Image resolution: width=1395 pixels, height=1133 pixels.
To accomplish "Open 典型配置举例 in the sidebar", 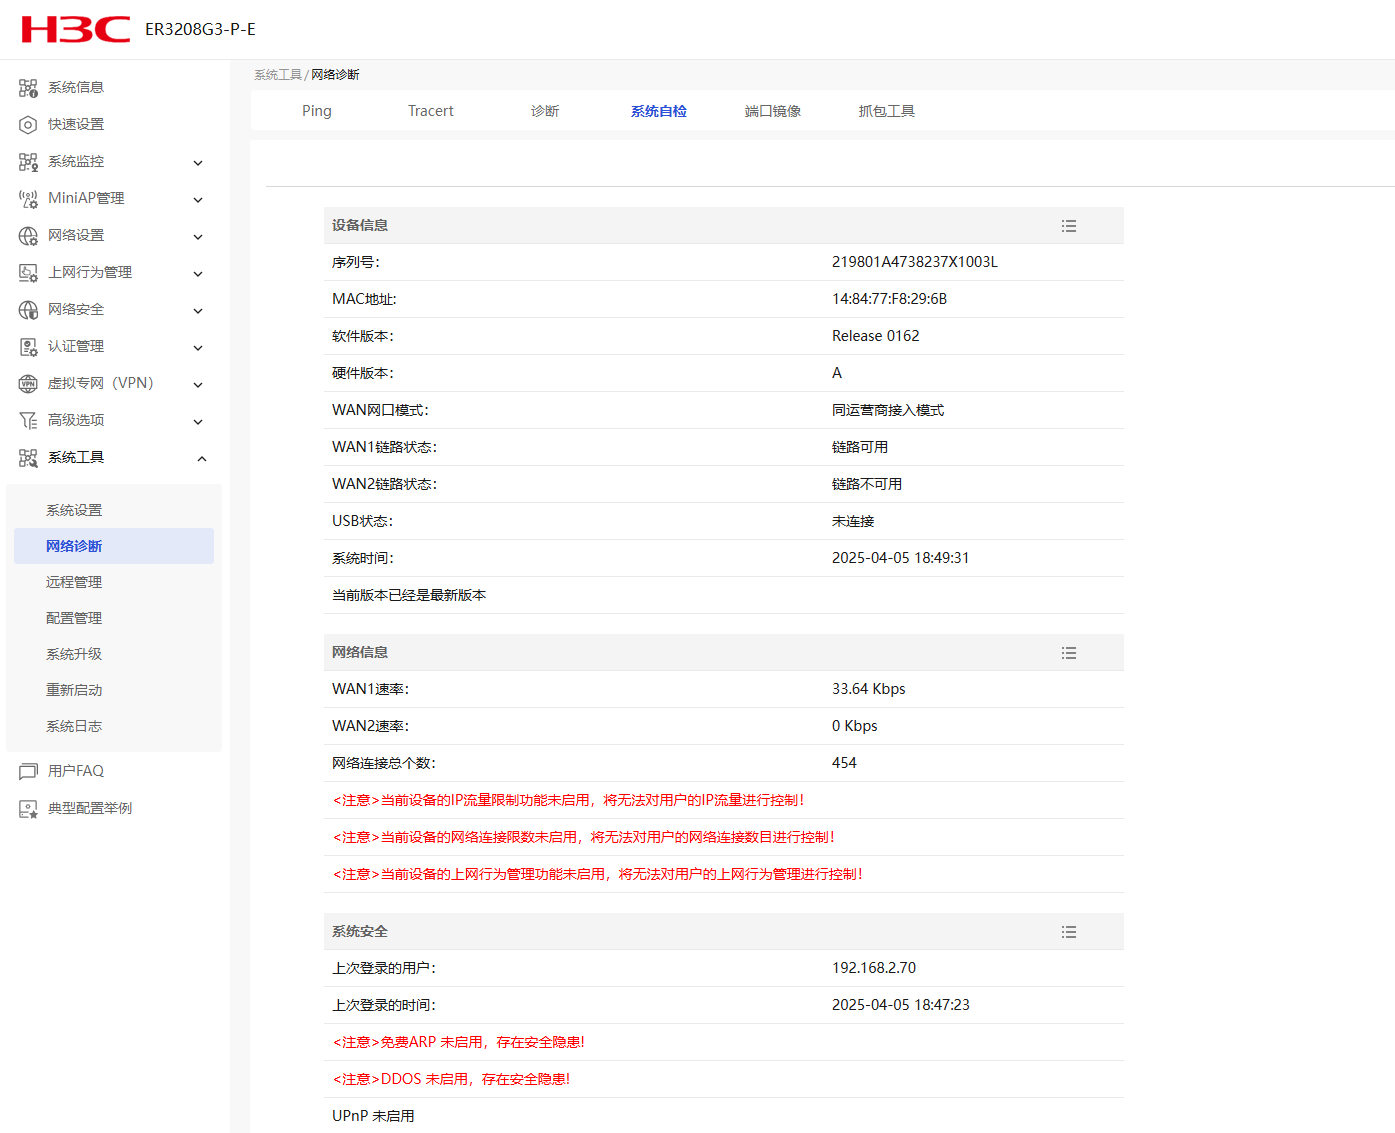I will (90, 808).
